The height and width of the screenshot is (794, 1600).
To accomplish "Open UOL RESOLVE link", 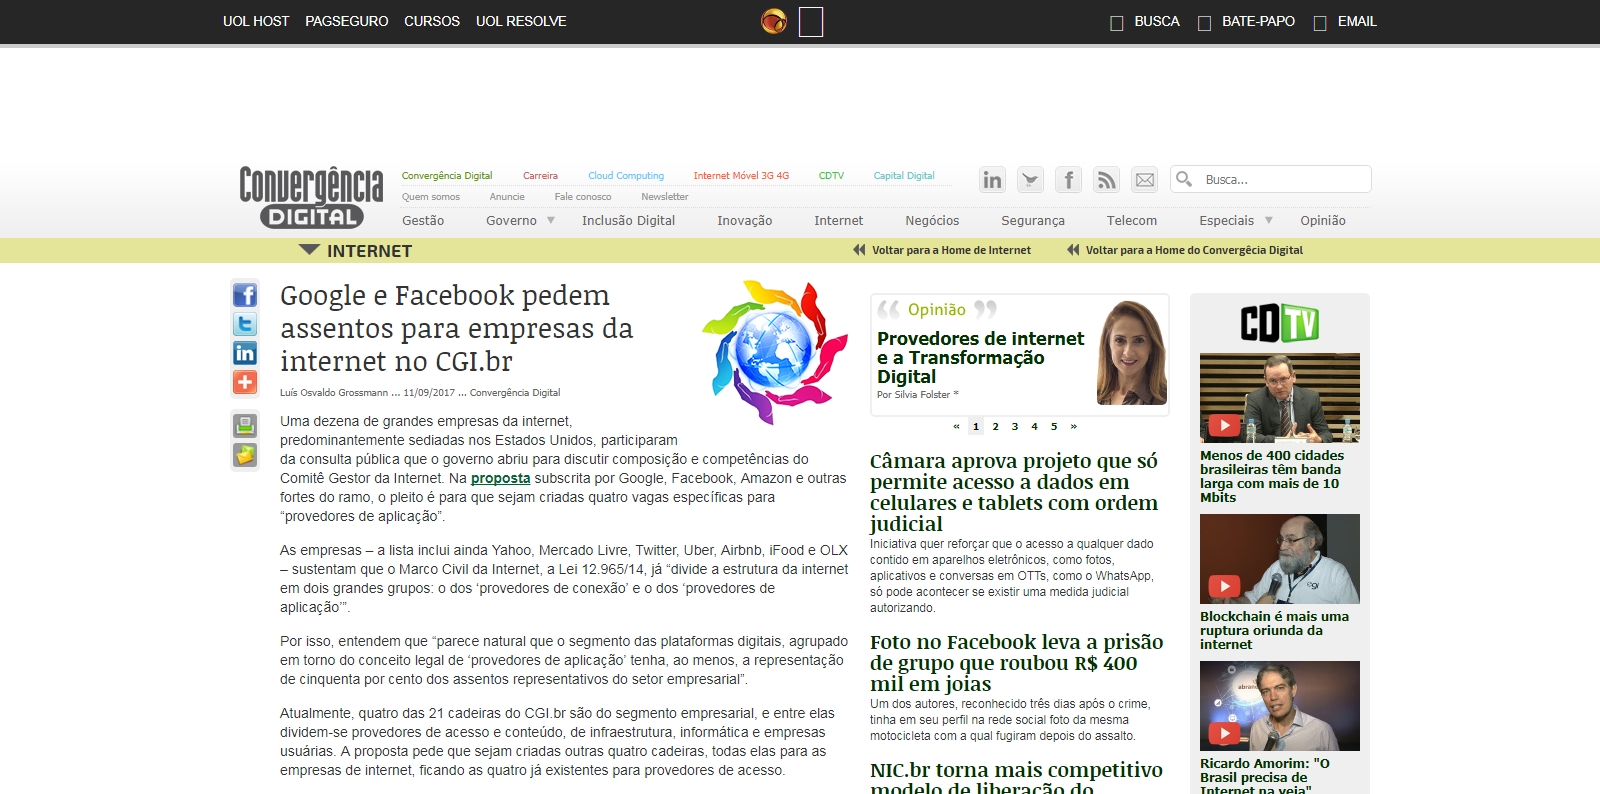I will click(521, 21).
